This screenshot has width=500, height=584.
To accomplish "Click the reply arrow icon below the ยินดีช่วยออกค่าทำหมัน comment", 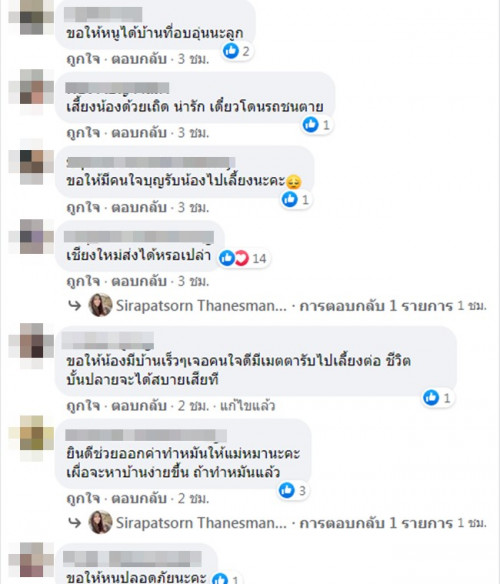I will pos(75,523).
